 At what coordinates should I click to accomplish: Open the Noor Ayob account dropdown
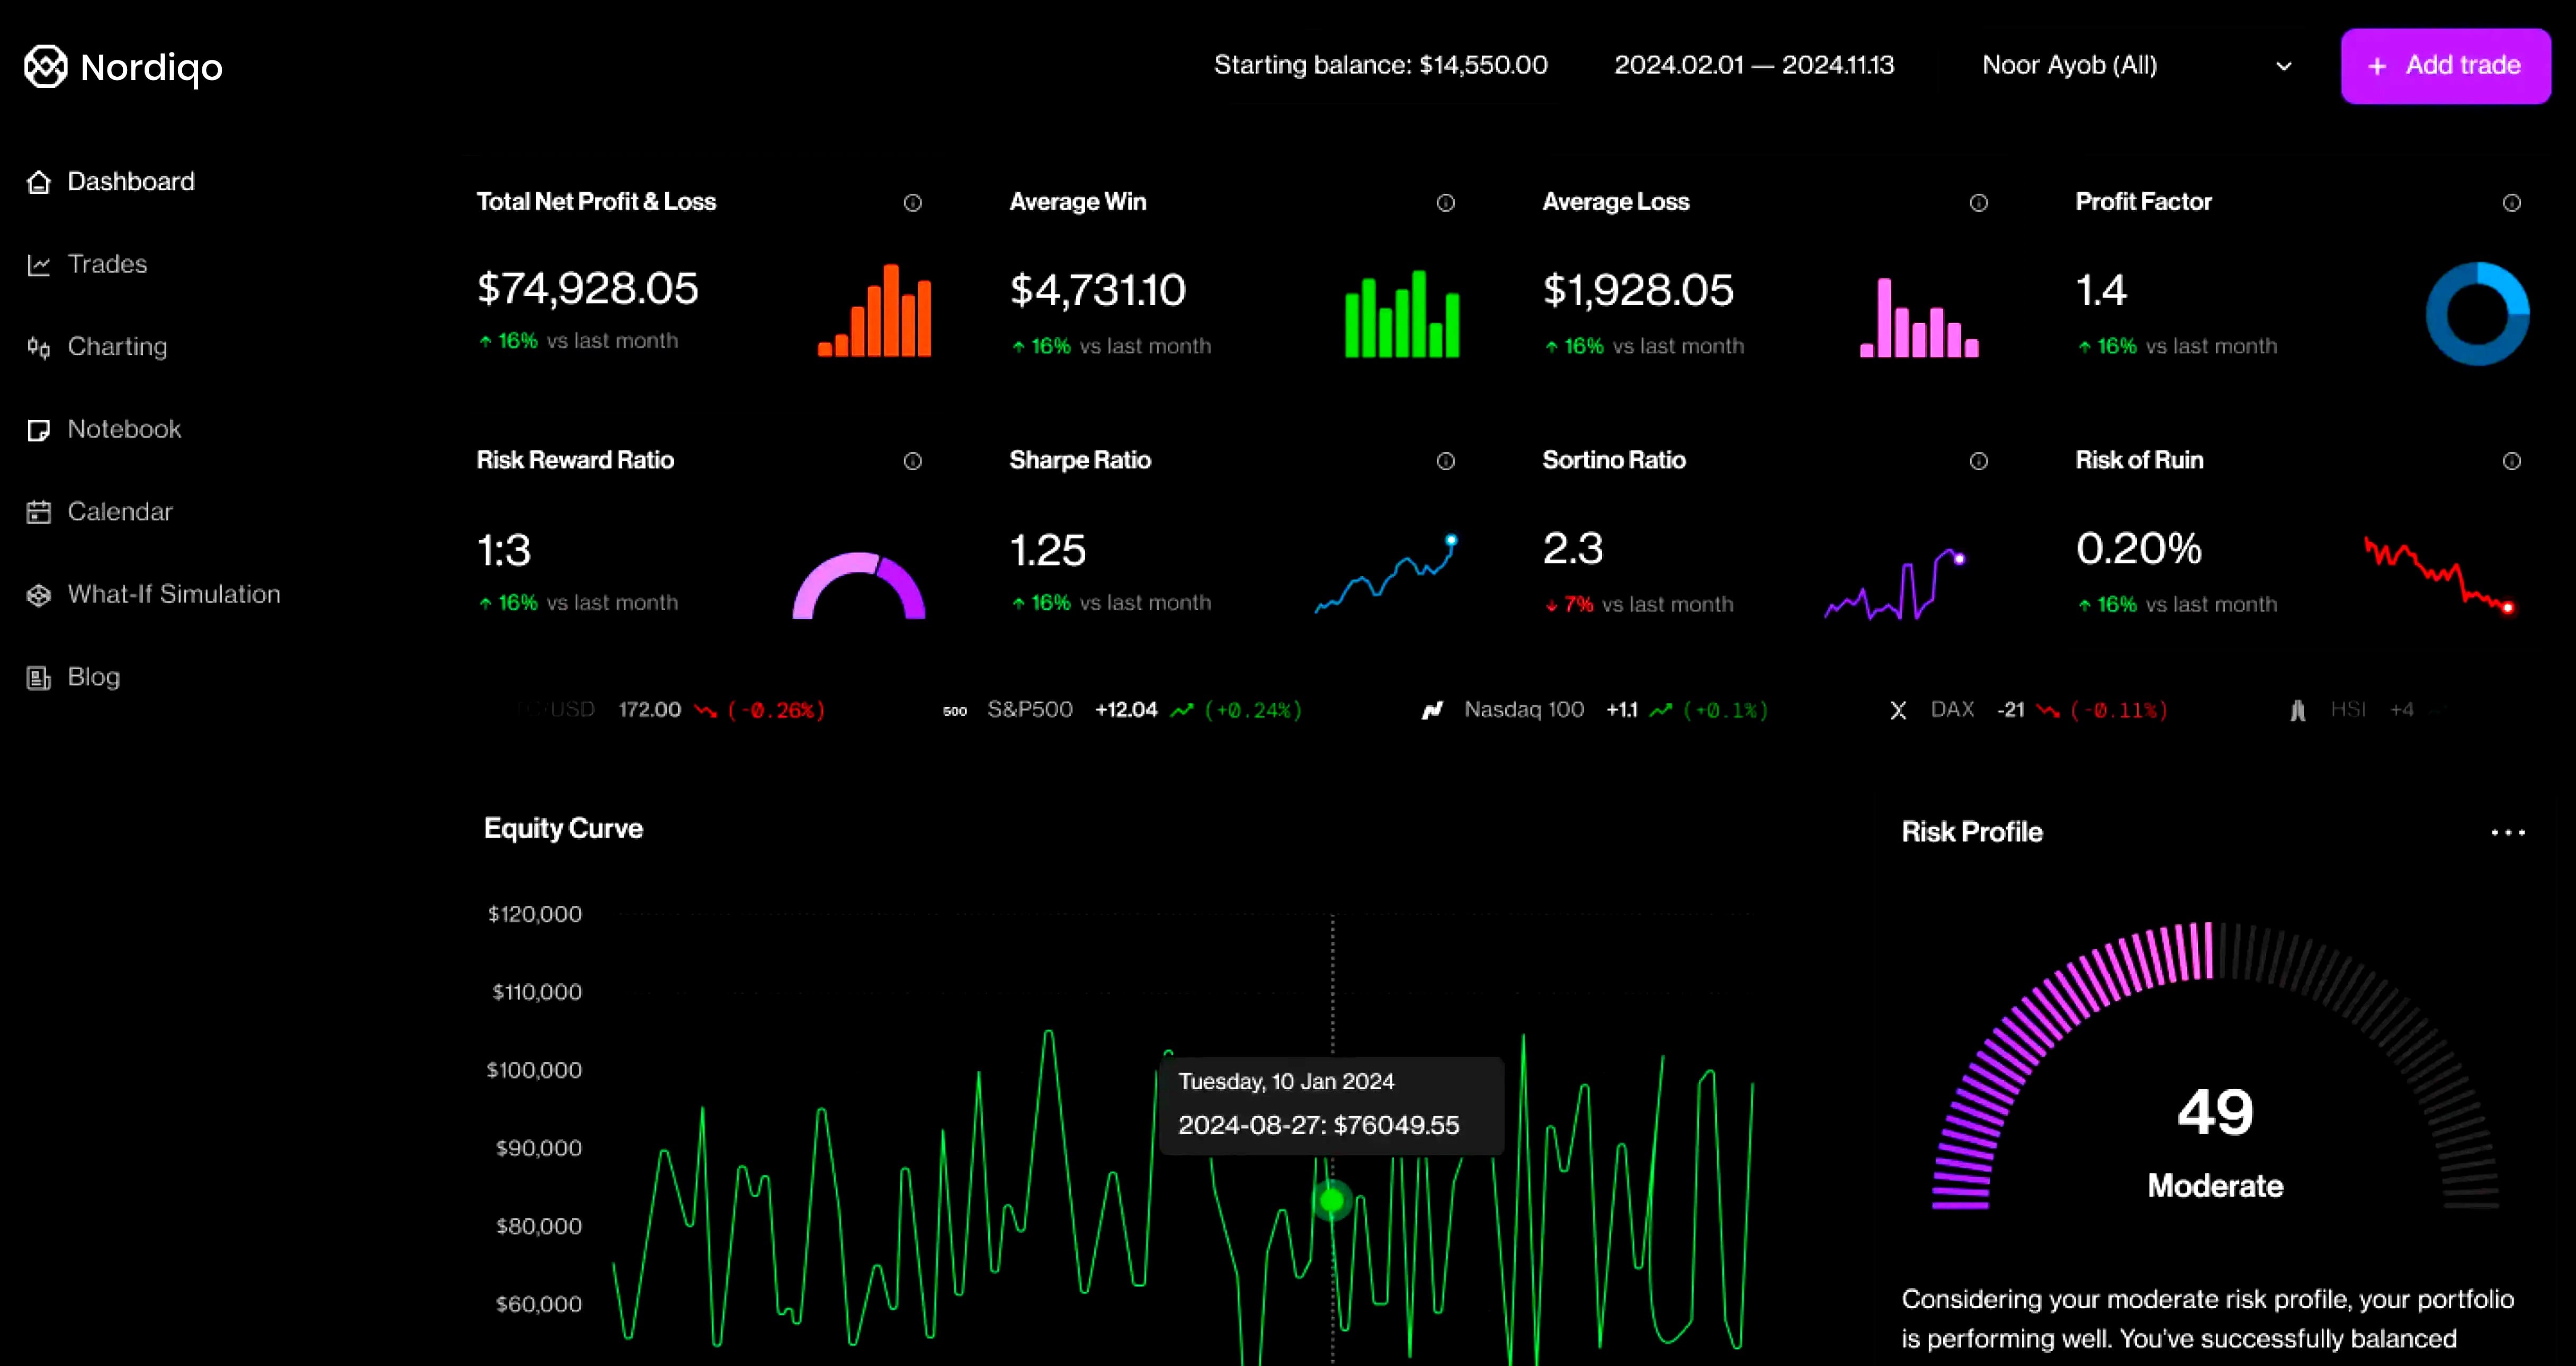[x=2136, y=65]
